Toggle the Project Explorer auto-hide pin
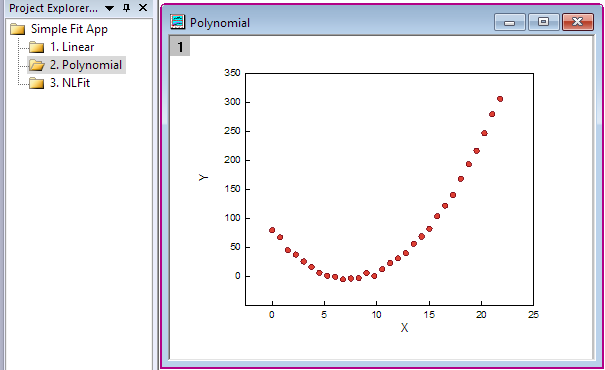 pyautogui.click(x=127, y=8)
